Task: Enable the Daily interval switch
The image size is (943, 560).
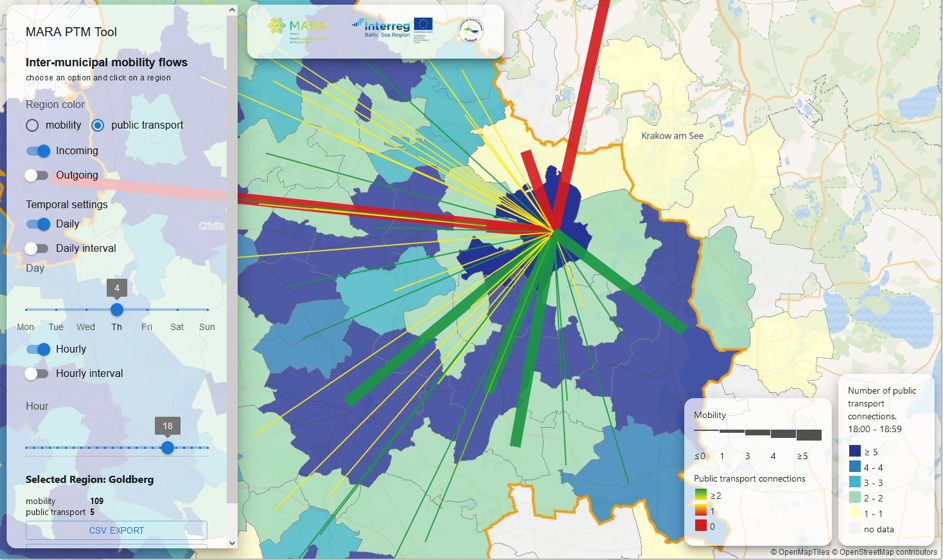Action: click(x=37, y=248)
